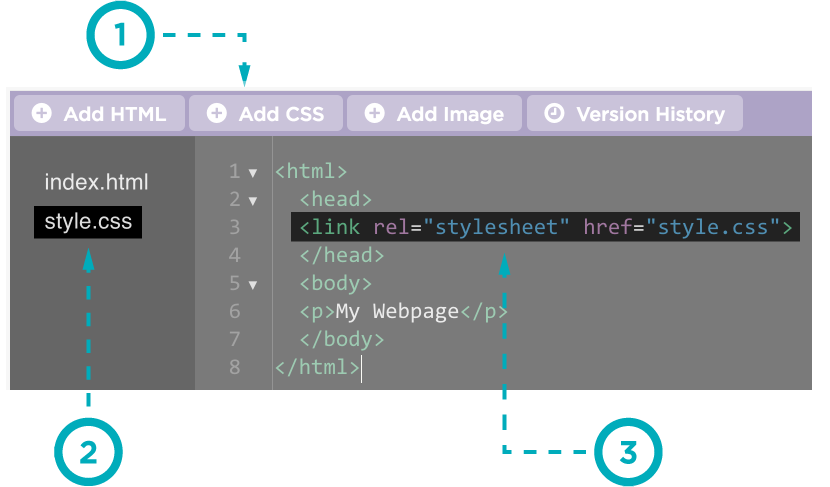
Task: Click the clock icon on Version History
Action: pyautogui.click(x=553, y=114)
